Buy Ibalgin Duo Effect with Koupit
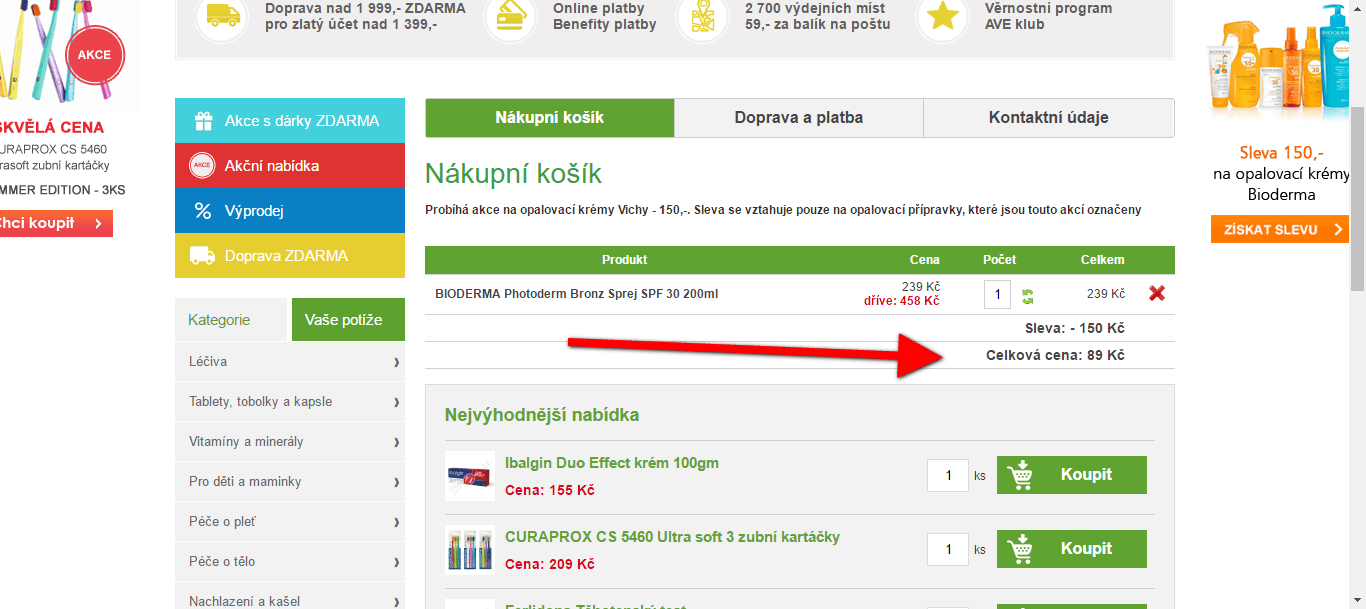This screenshot has width=1366, height=609. [x=1072, y=475]
